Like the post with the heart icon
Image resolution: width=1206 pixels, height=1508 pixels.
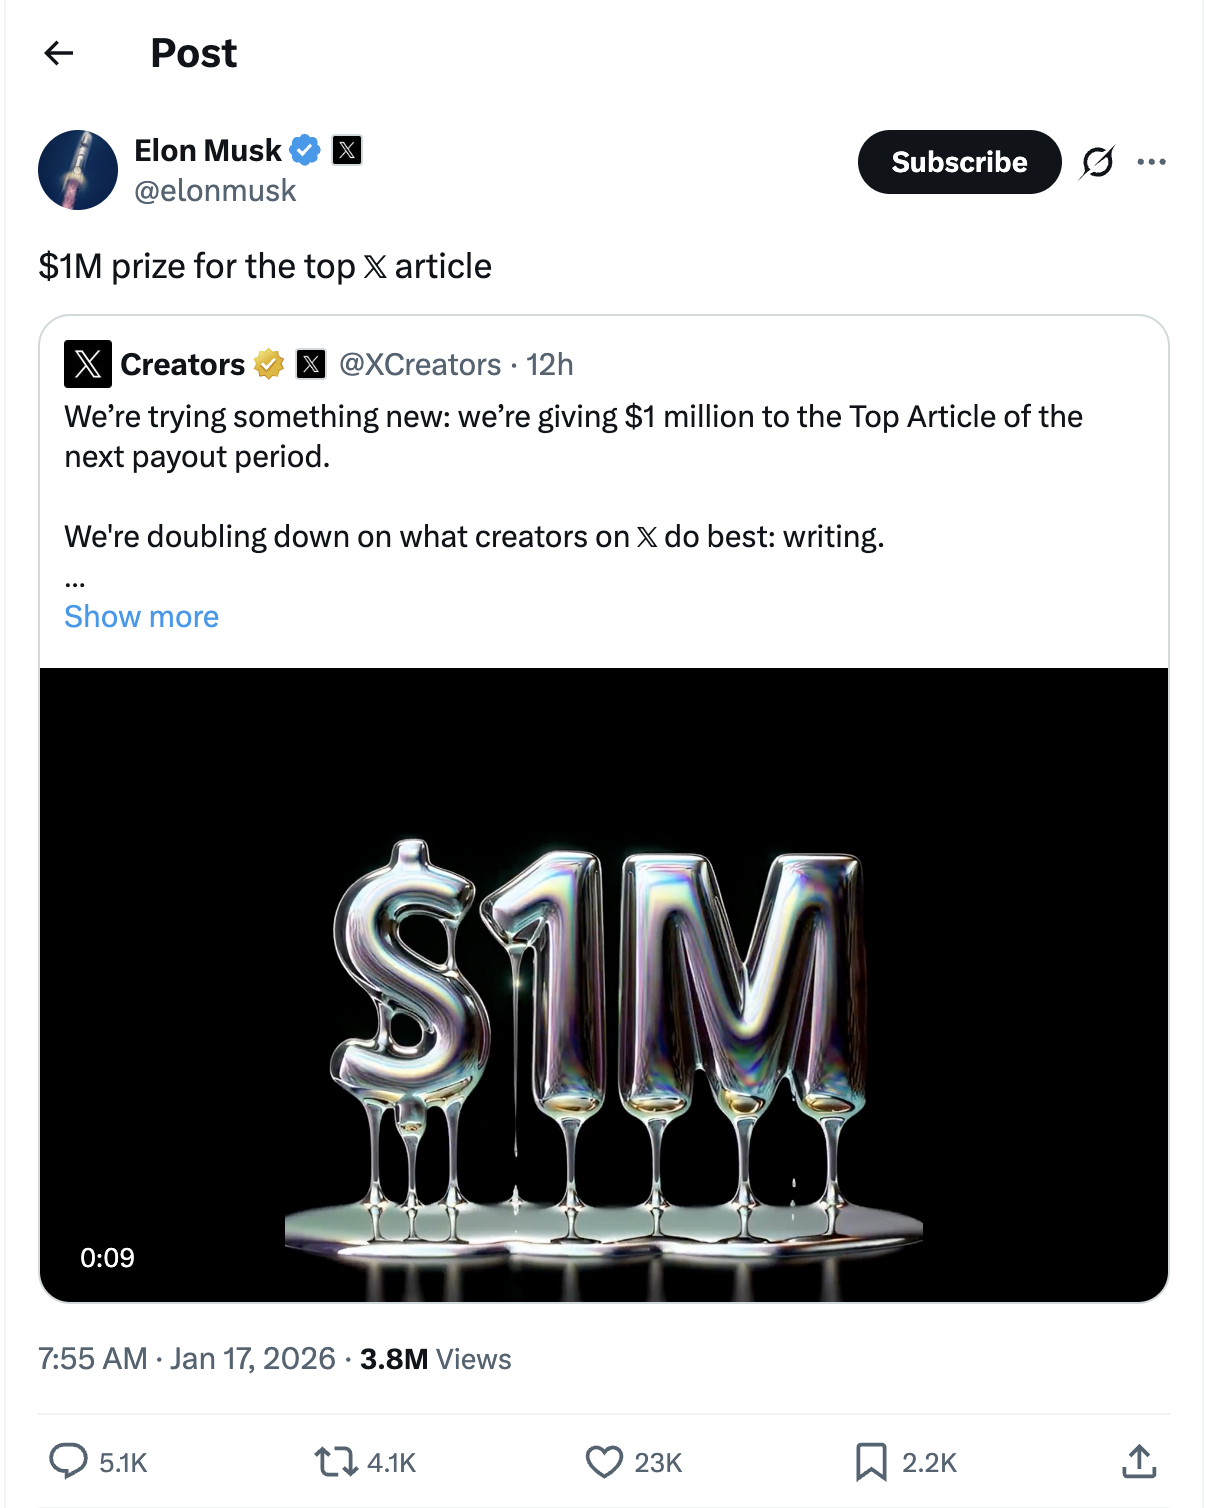[x=605, y=1462]
